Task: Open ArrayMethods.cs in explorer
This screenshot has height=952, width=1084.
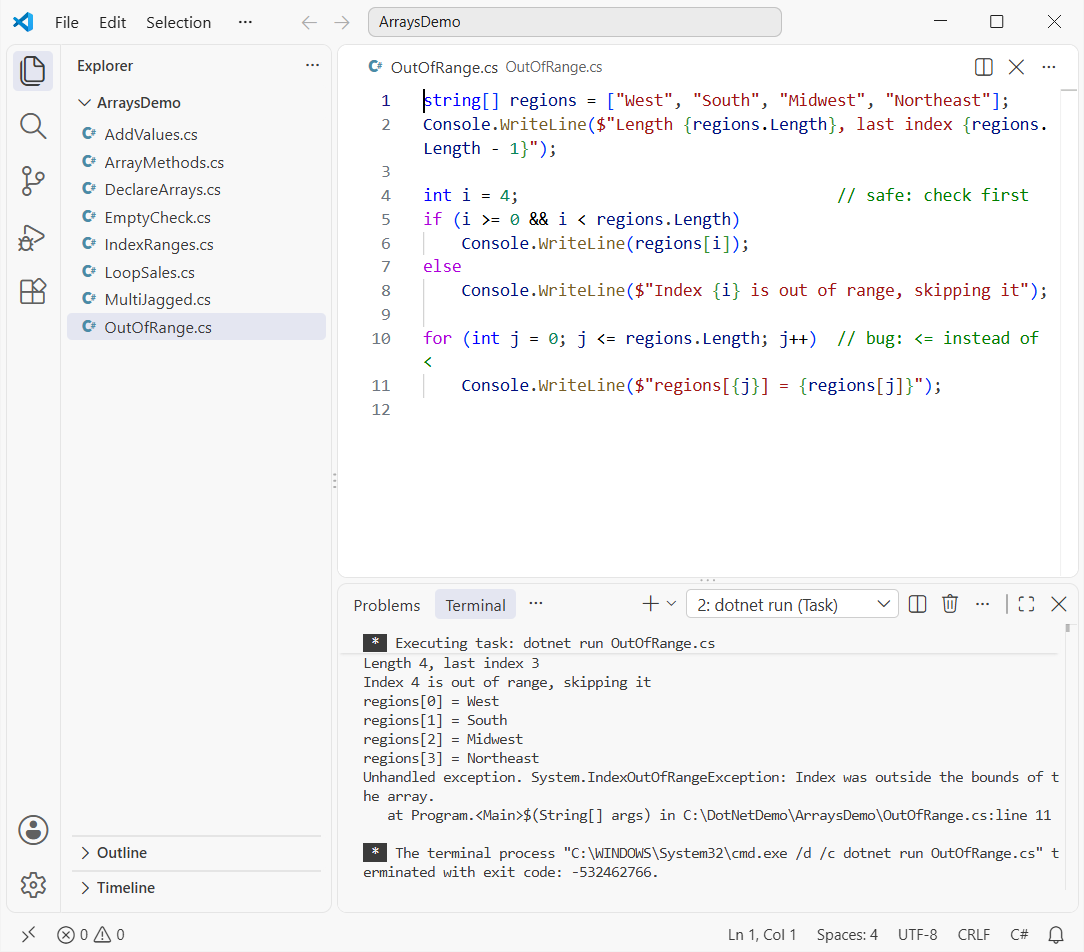Action: (x=196, y=162)
